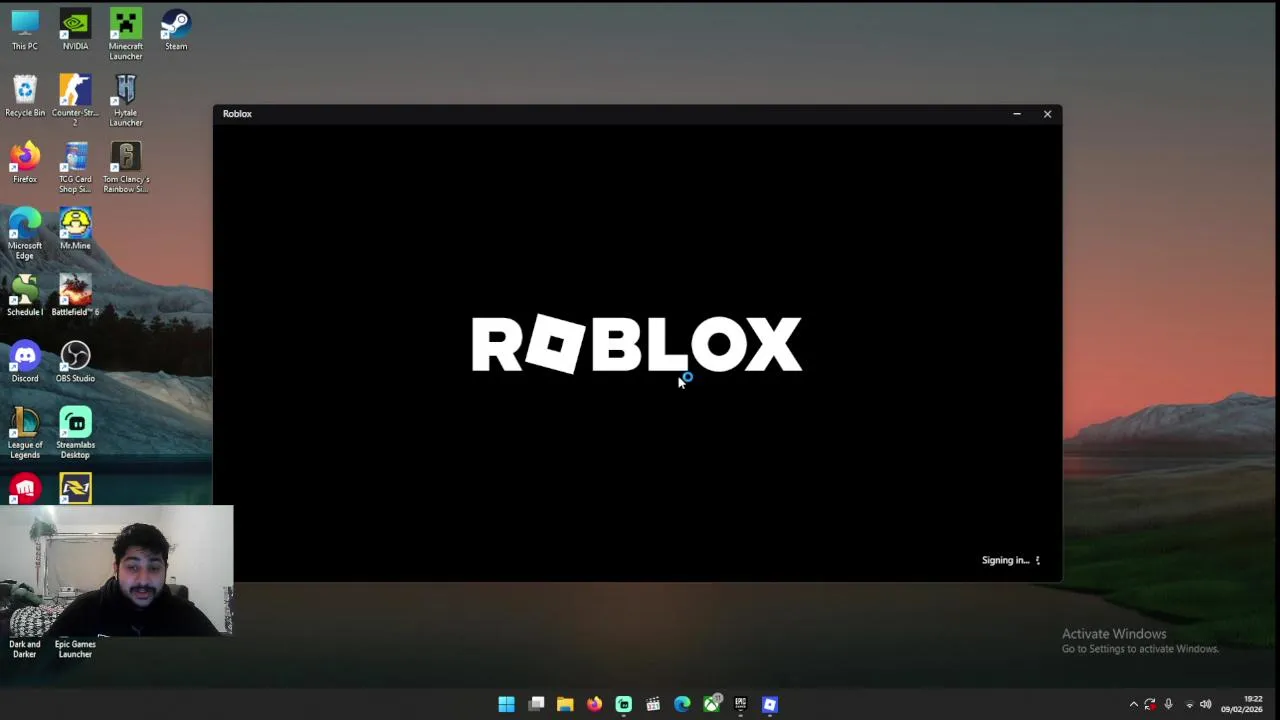
Task: Open the network Wi-Fi tray icon
Action: tap(1189, 704)
